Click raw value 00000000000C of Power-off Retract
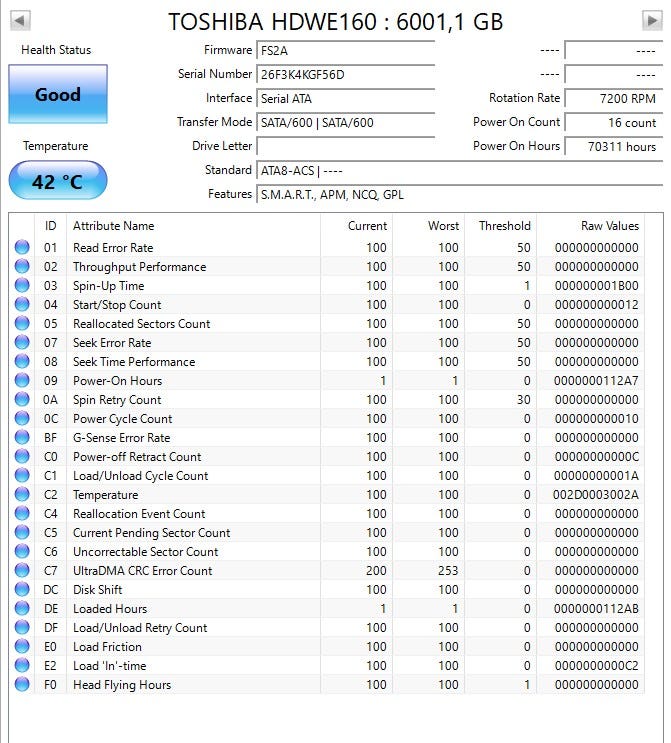This screenshot has width=671, height=743. pos(597,457)
